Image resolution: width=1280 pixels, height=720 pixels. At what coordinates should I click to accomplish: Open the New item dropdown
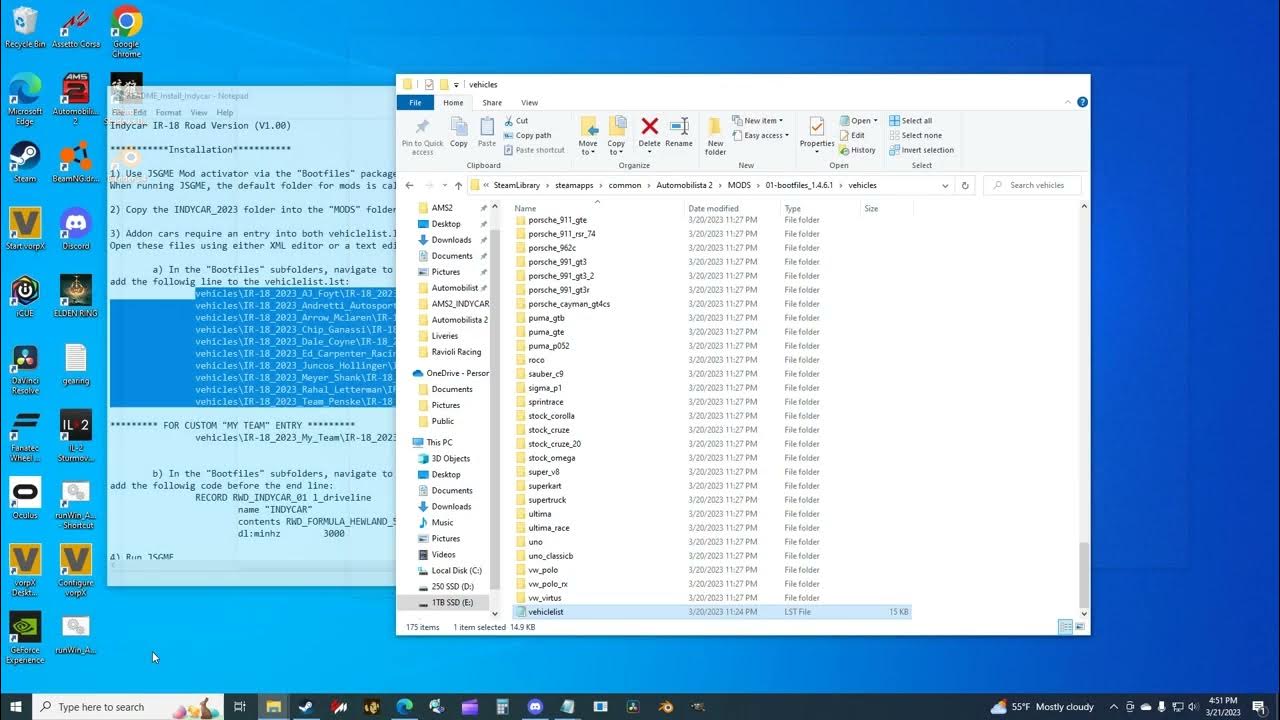click(758, 121)
